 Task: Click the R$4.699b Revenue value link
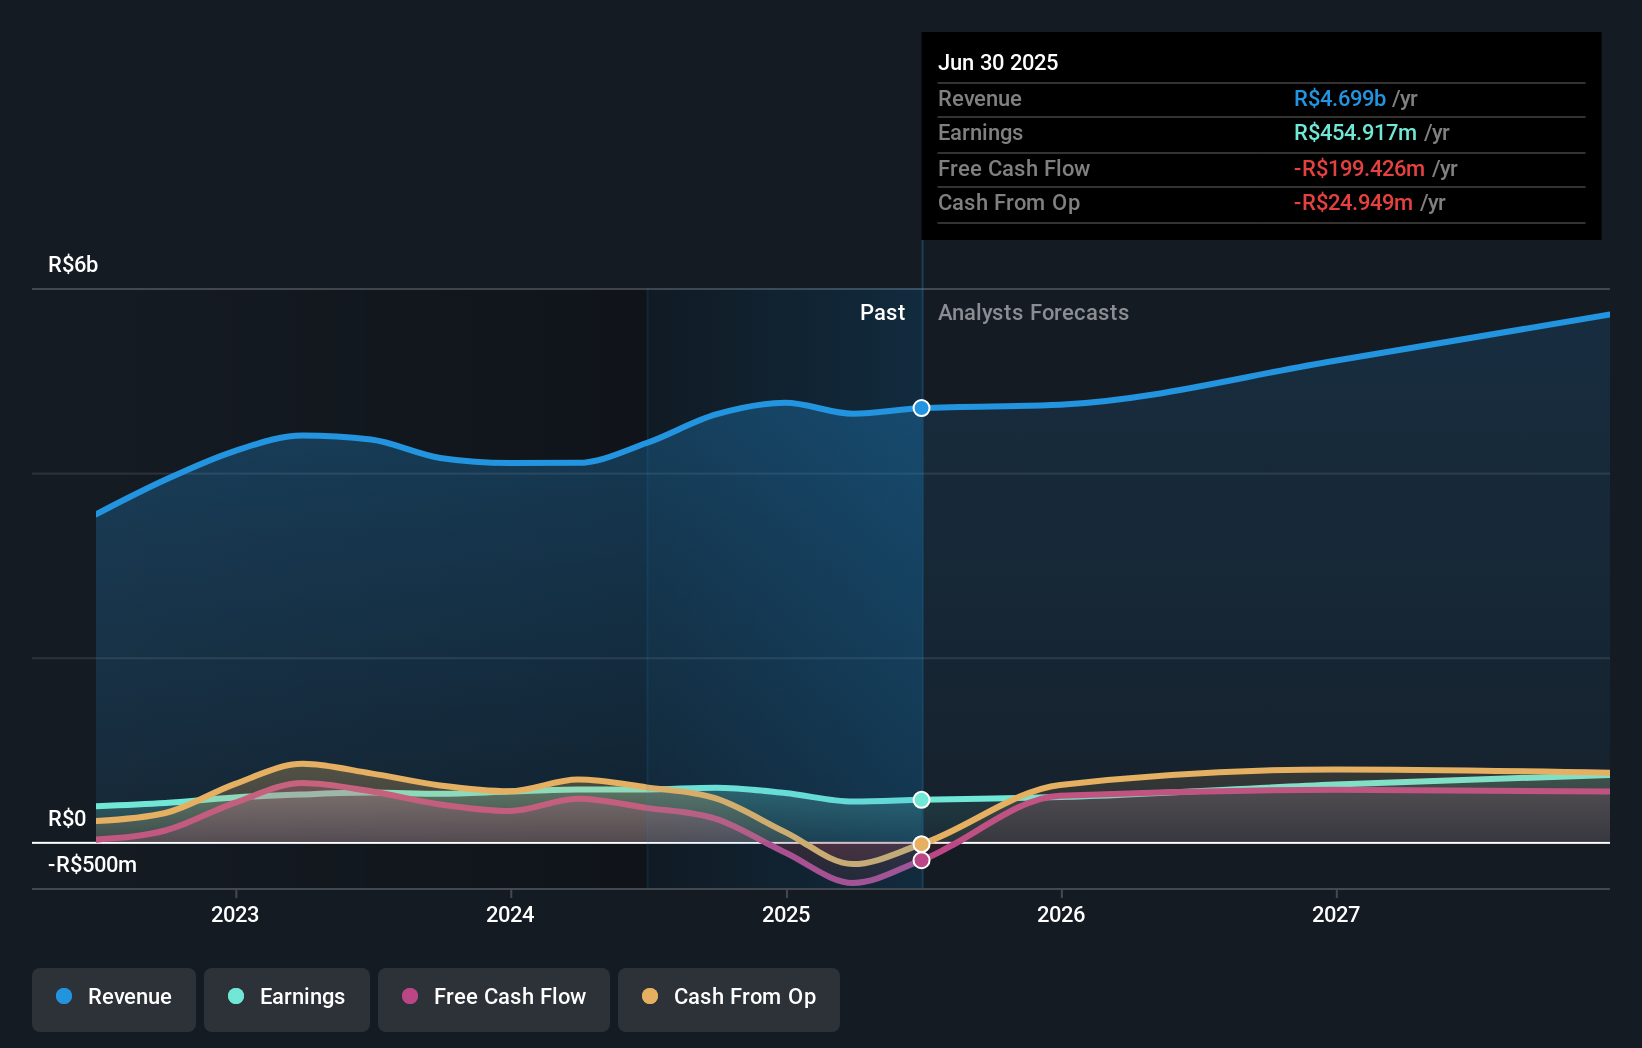coord(1339,99)
